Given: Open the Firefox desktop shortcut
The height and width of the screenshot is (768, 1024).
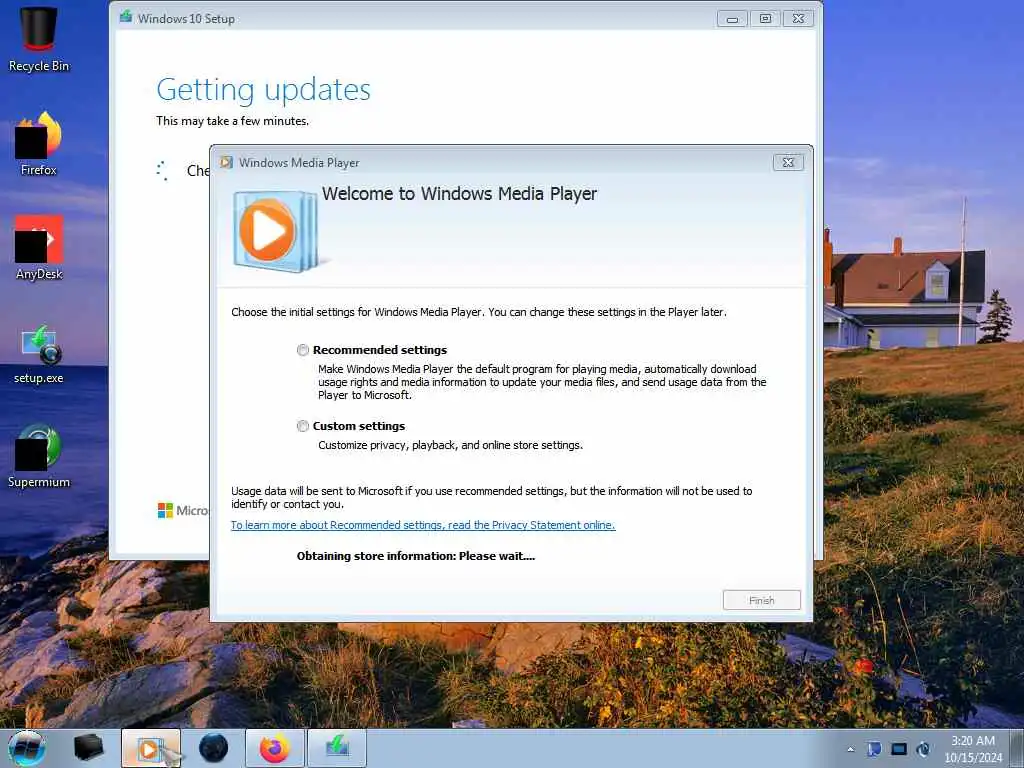Looking at the screenshot, I should (x=39, y=143).
